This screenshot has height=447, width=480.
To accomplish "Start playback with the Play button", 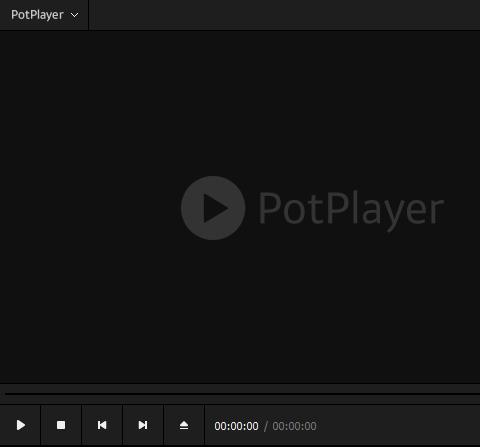I will coord(20,425).
